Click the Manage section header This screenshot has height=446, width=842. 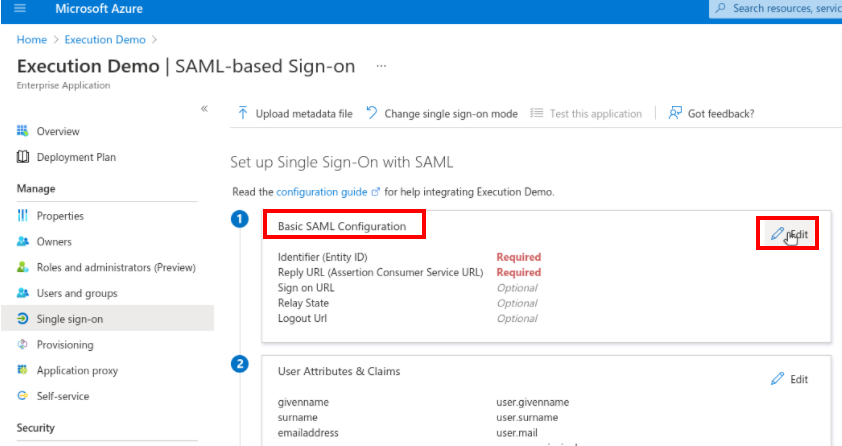click(36, 189)
